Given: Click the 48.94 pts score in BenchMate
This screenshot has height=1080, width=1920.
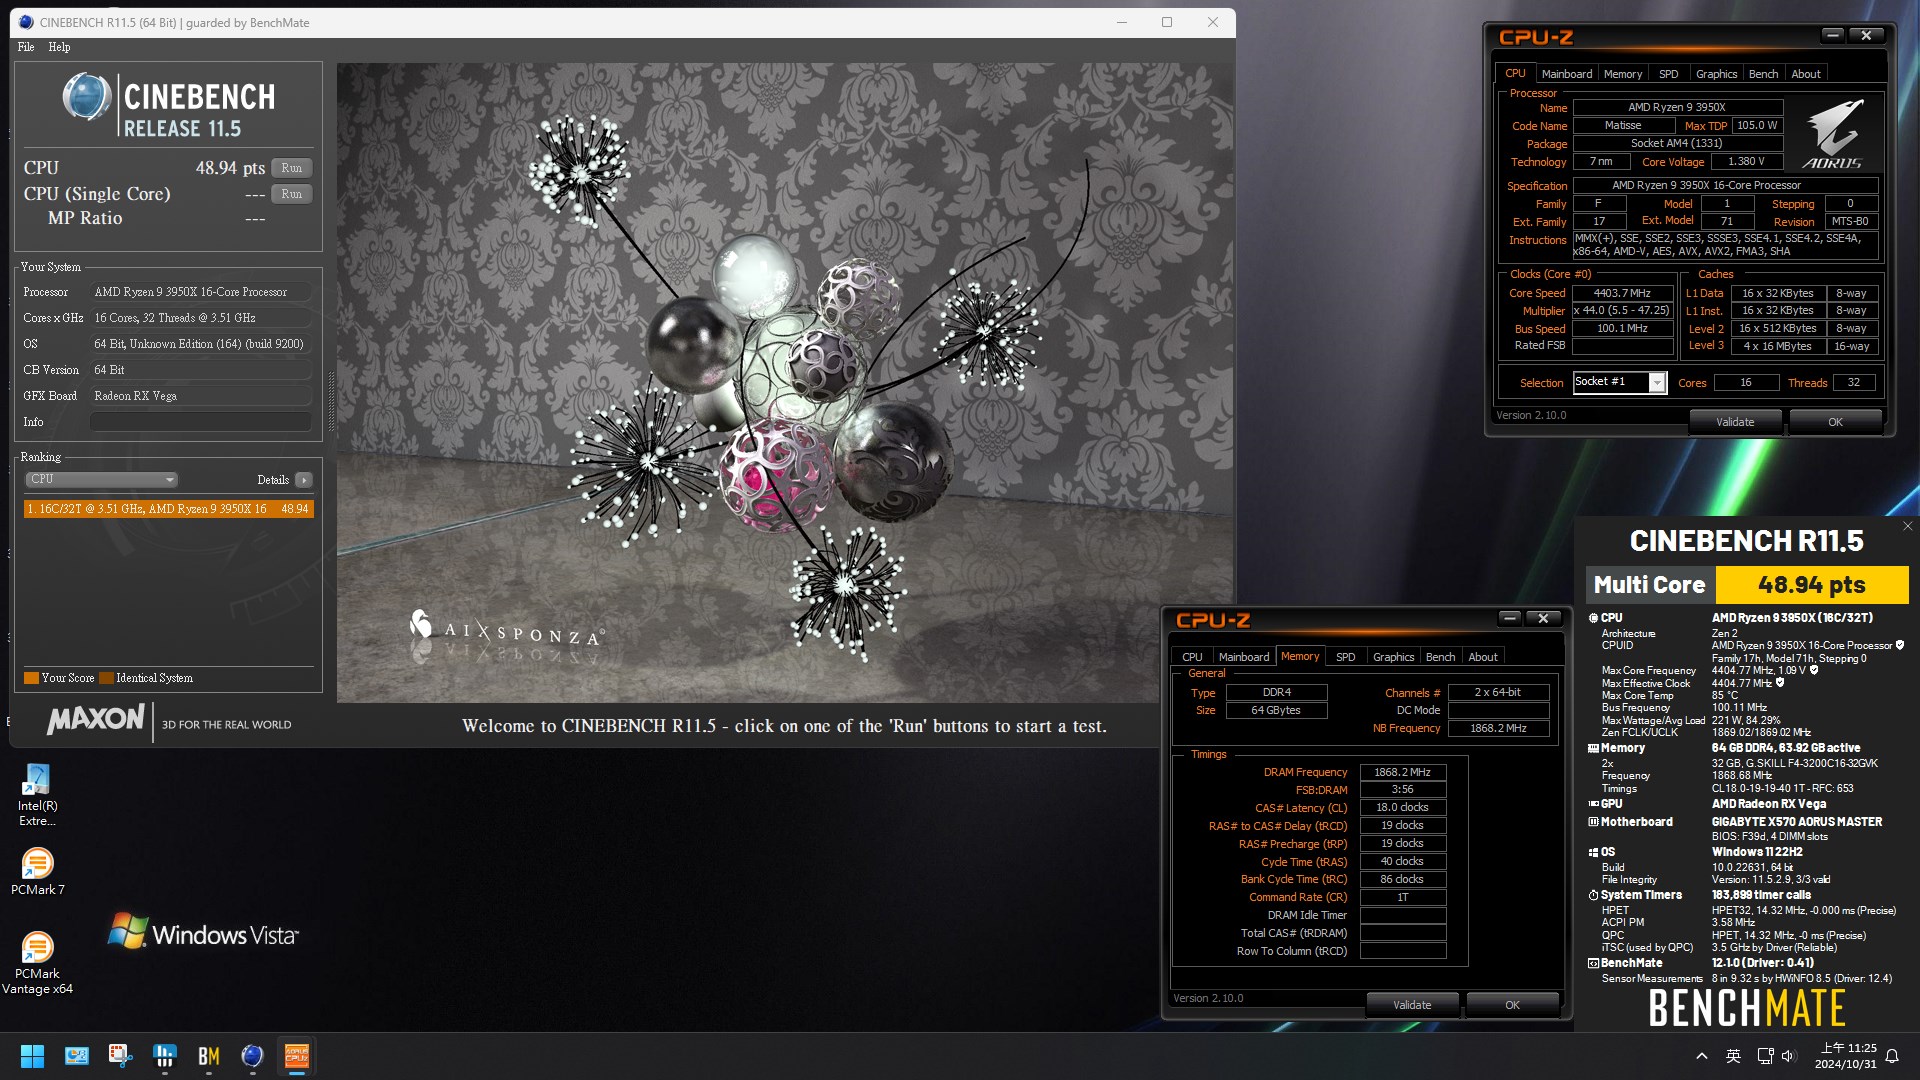Looking at the screenshot, I should (1811, 585).
